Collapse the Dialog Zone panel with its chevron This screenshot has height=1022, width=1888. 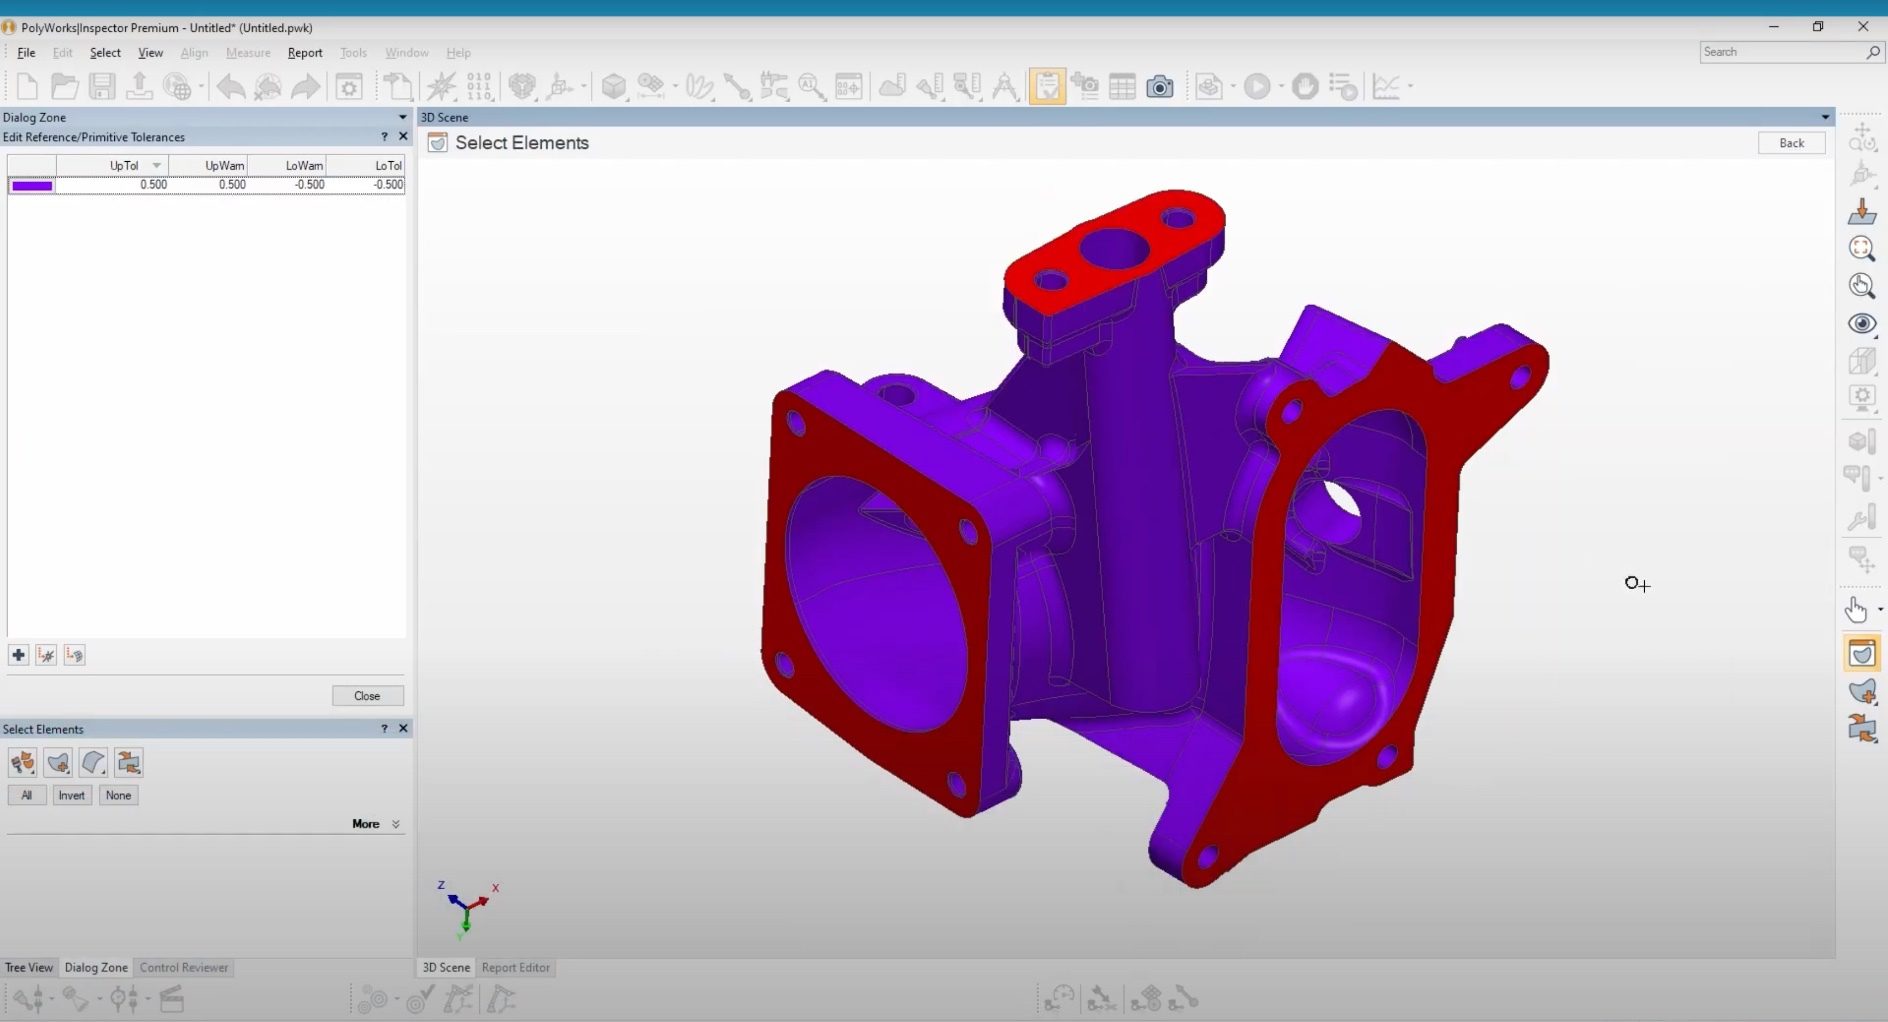401,117
